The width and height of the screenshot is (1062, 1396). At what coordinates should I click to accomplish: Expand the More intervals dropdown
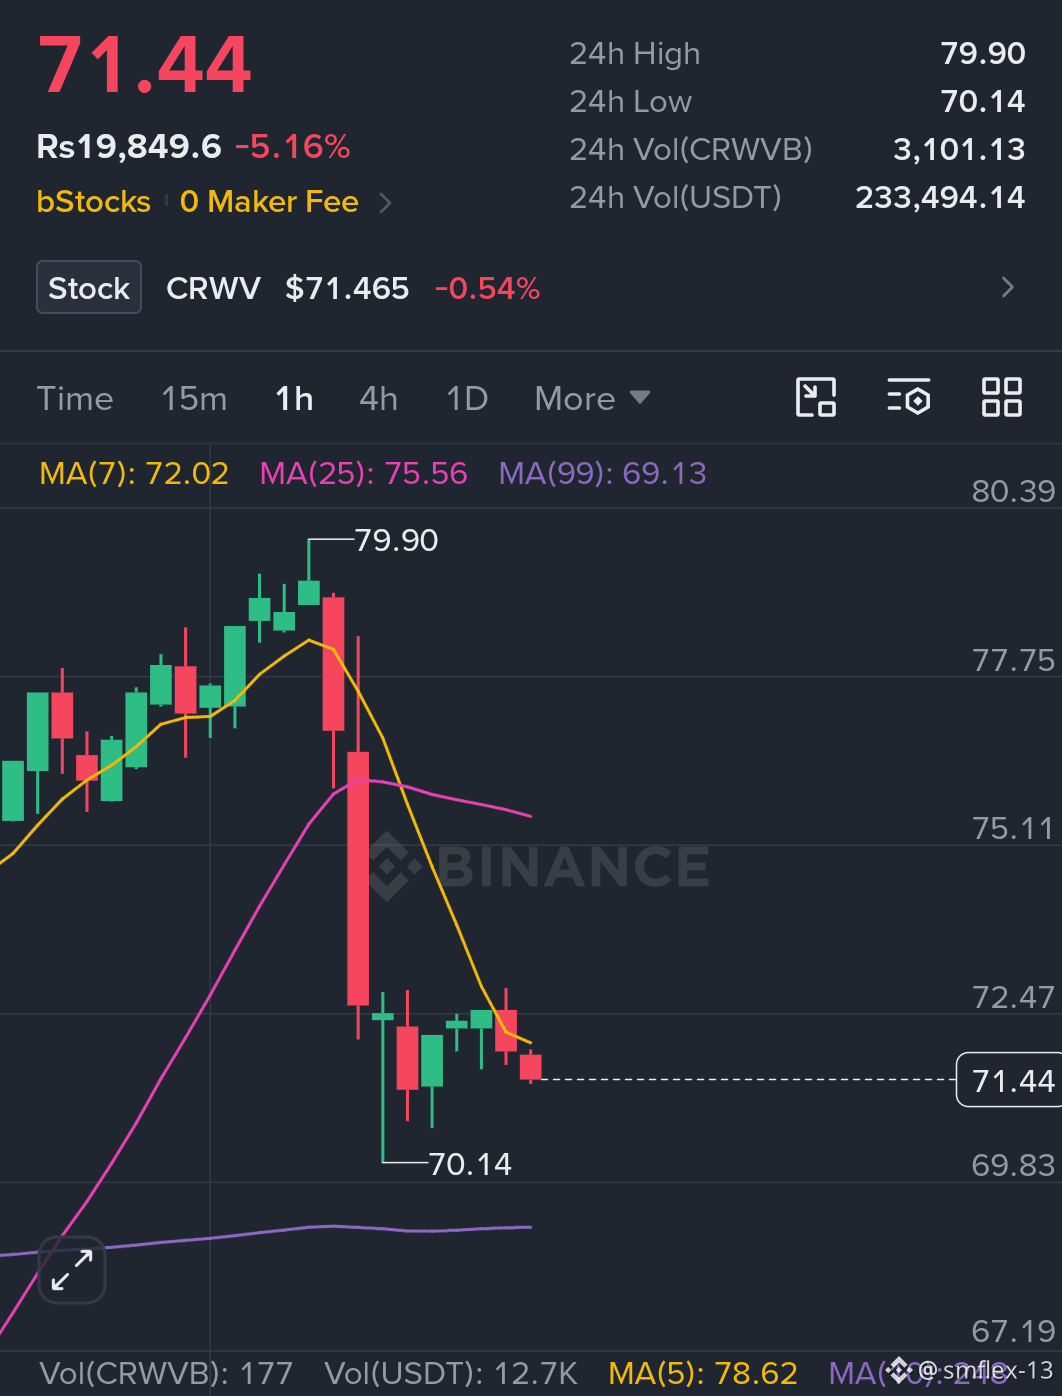(x=593, y=399)
